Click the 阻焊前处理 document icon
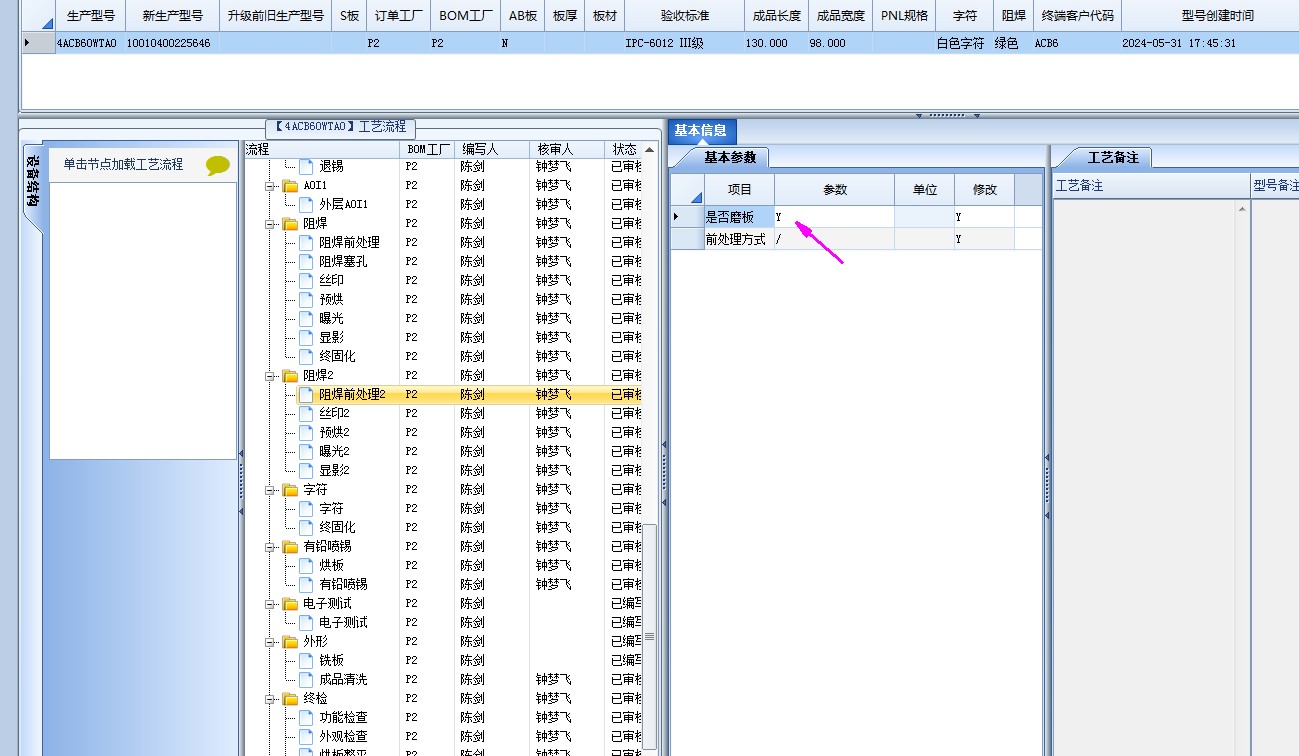The image size is (1299, 756). tap(306, 243)
